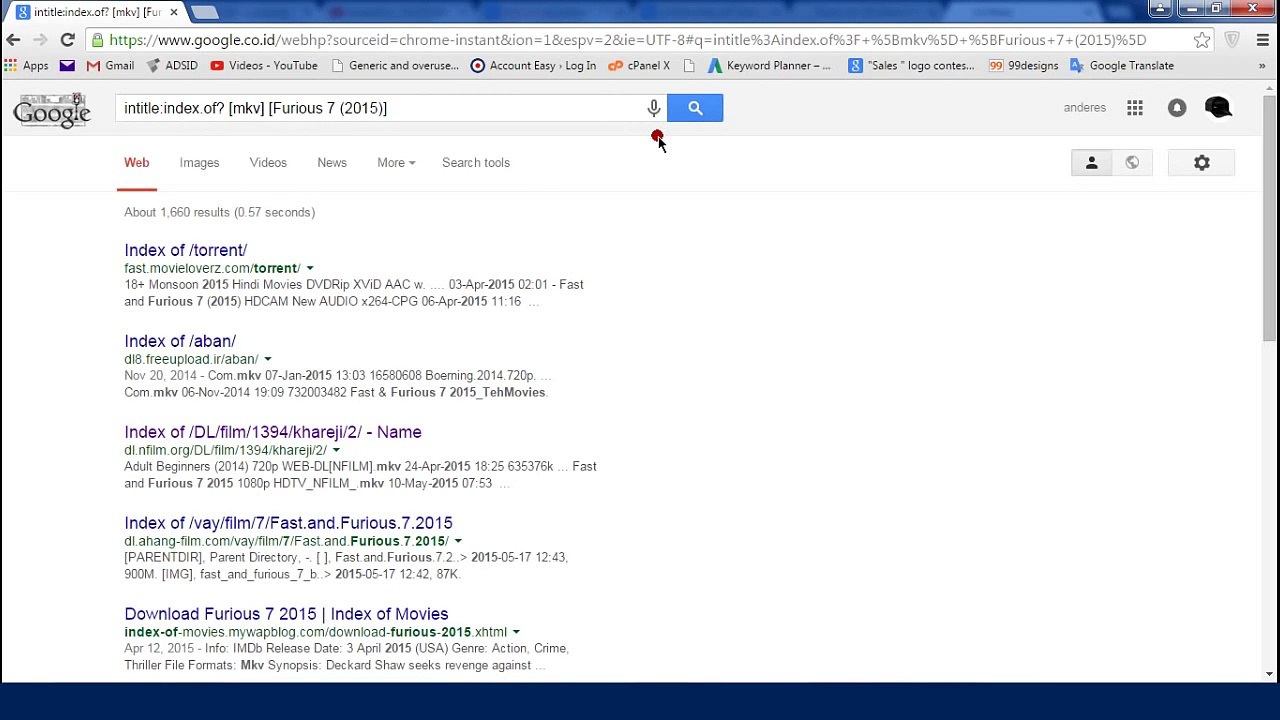The height and width of the screenshot is (720, 1280).
Task: Open the Videos - YouTube bookmark
Action: click(264, 66)
